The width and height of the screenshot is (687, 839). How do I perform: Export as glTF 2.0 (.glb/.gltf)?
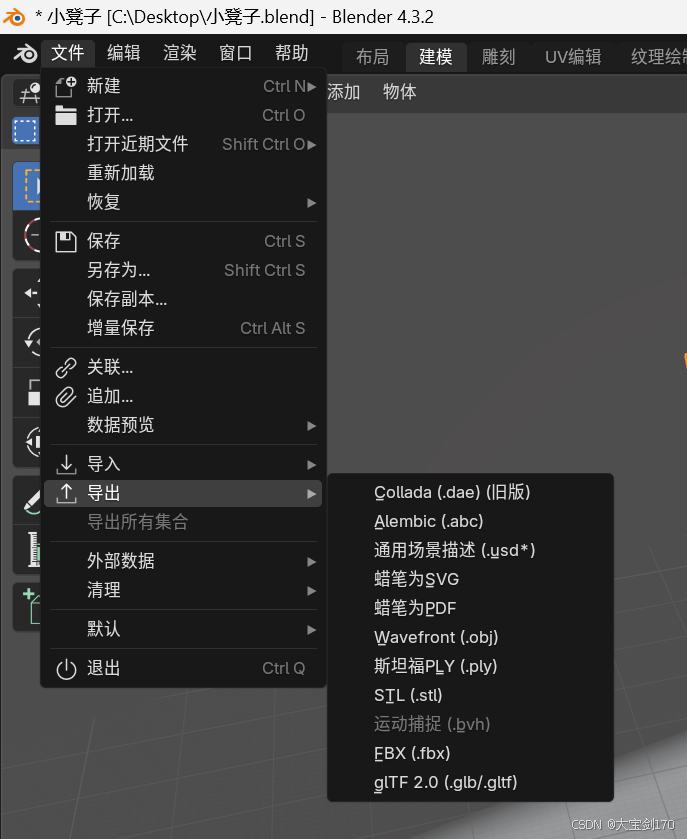(x=470, y=782)
